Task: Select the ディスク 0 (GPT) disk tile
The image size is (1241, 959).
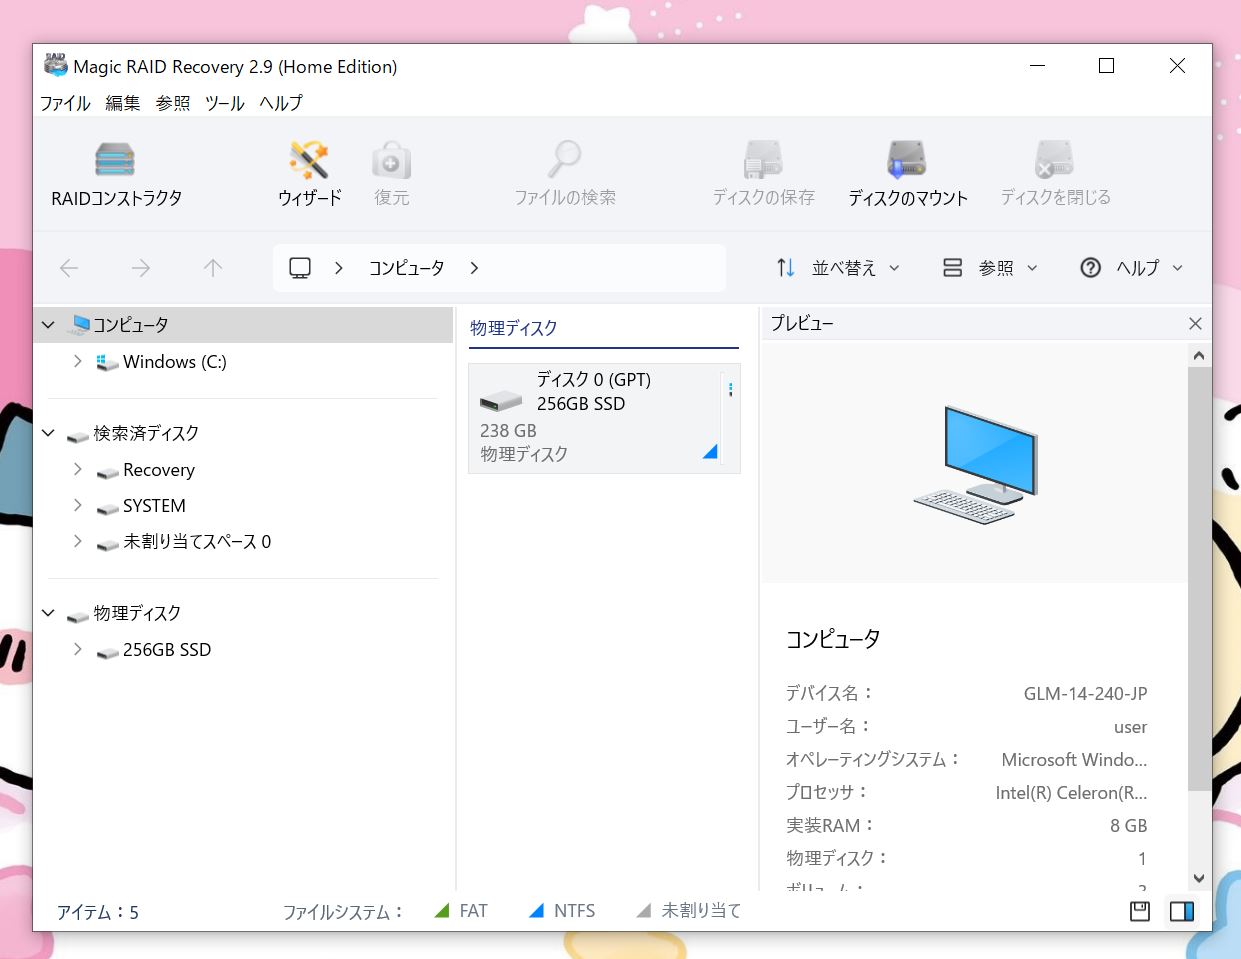Action: [604, 418]
